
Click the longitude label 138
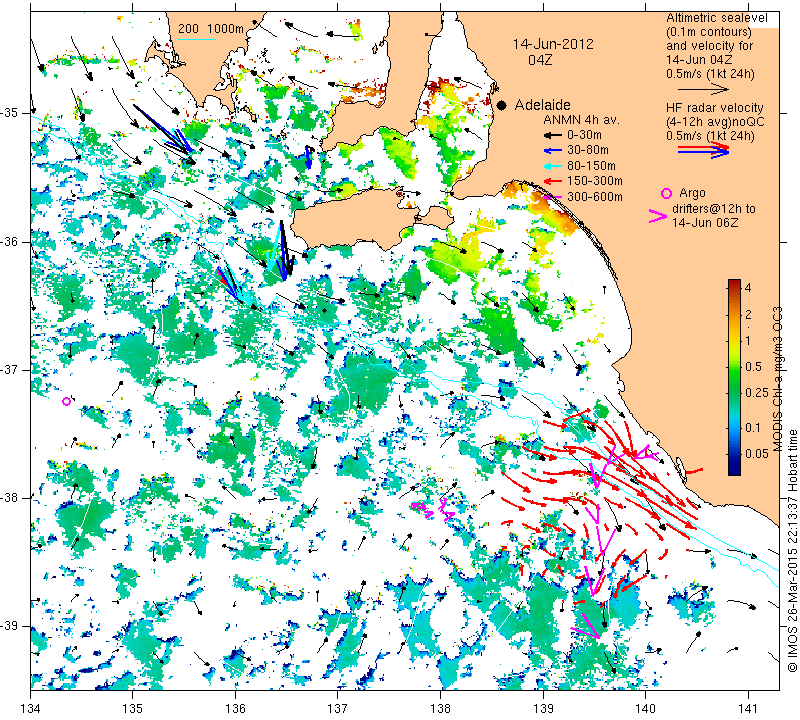(441, 709)
